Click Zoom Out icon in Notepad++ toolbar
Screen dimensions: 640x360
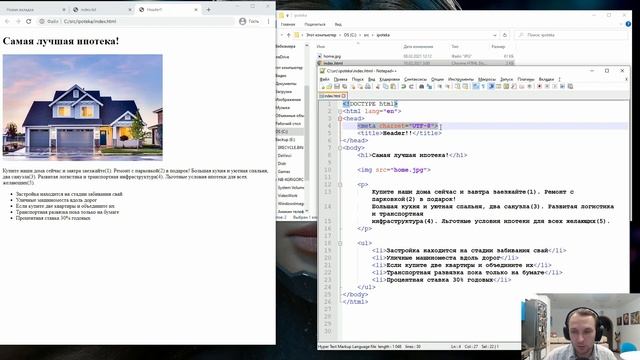(448, 87)
